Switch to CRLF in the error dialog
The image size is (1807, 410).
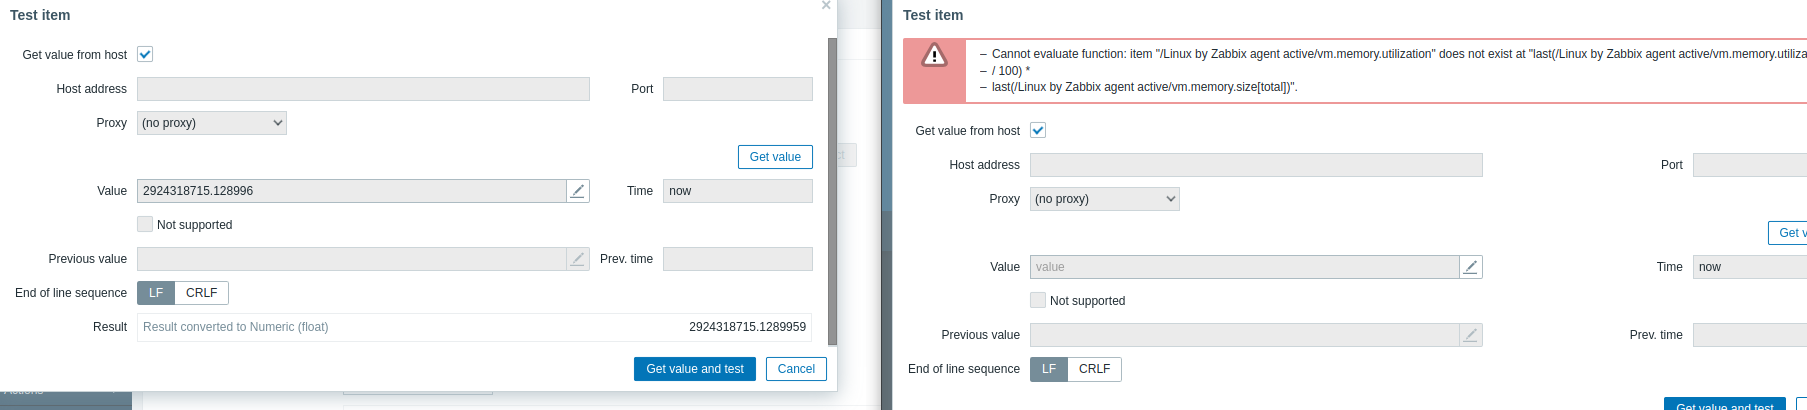tap(1094, 369)
